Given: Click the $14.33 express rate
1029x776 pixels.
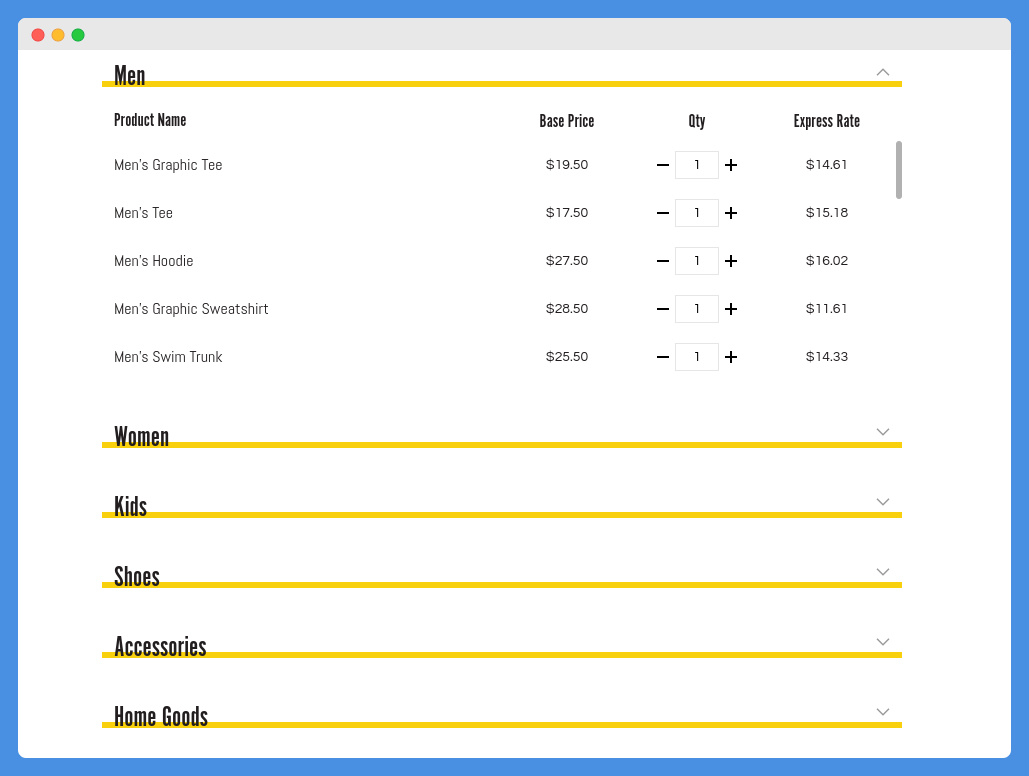Looking at the screenshot, I should click(827, 356).
